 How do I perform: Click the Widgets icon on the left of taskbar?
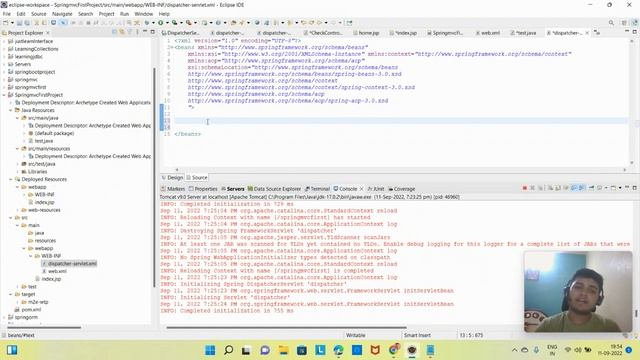[12, 350]
